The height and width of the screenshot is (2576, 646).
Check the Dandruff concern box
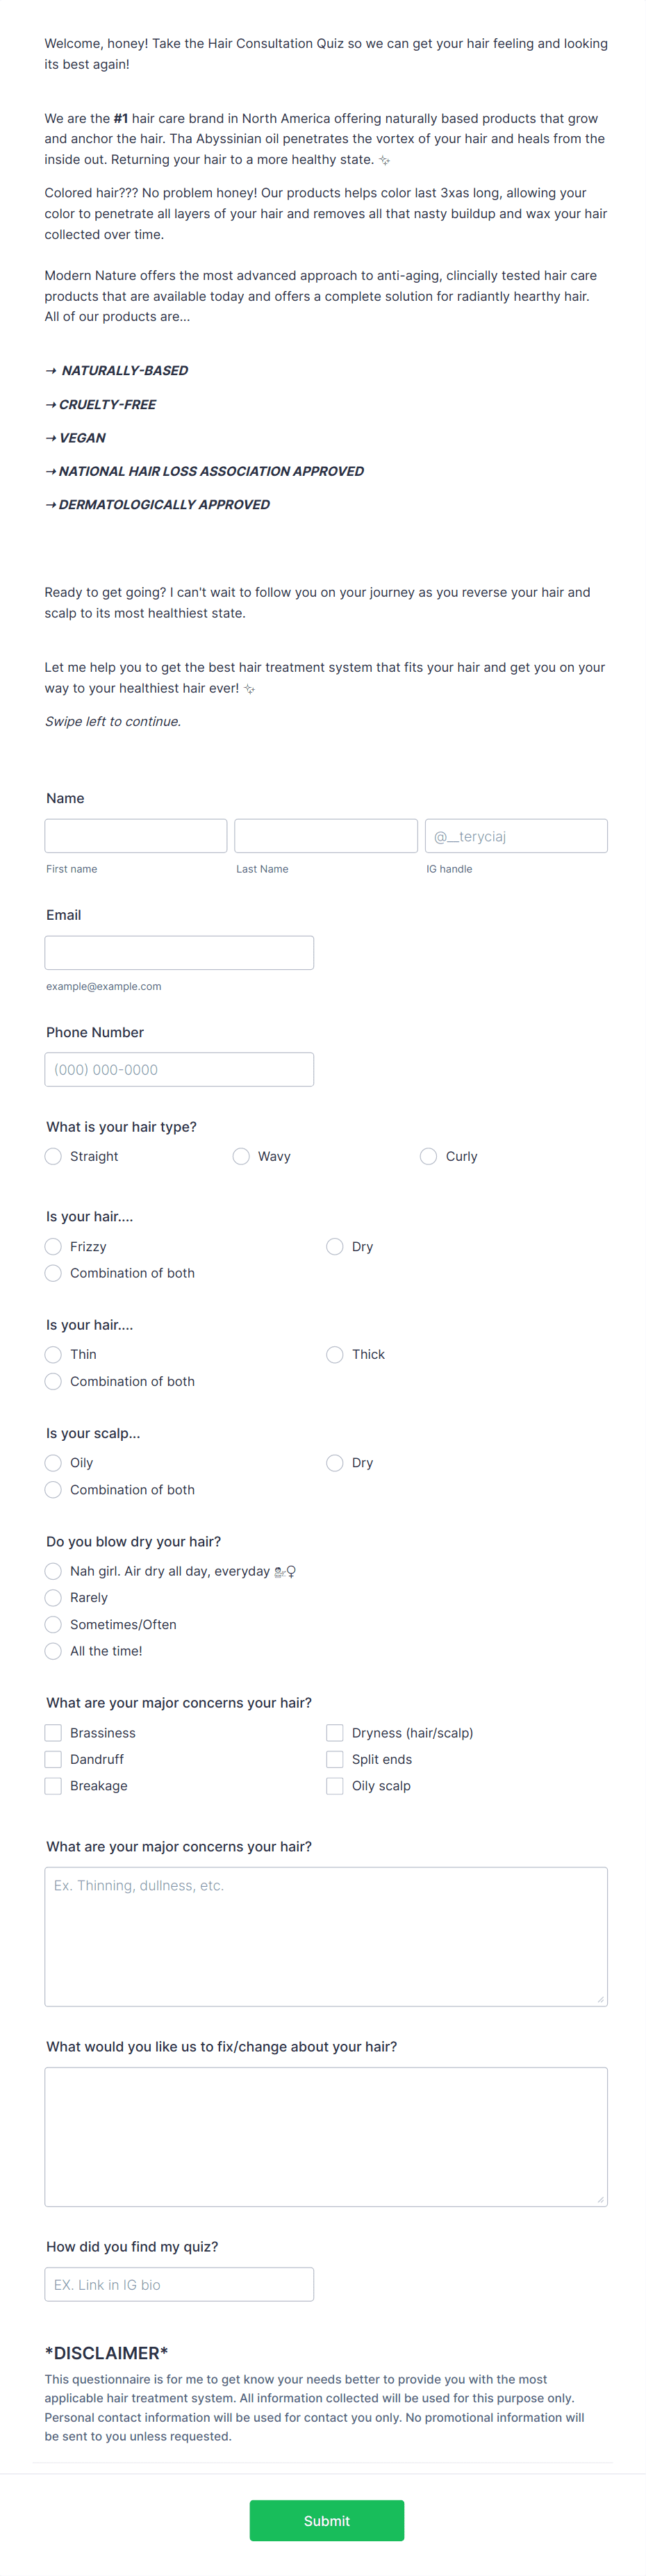pos(53,1759)
